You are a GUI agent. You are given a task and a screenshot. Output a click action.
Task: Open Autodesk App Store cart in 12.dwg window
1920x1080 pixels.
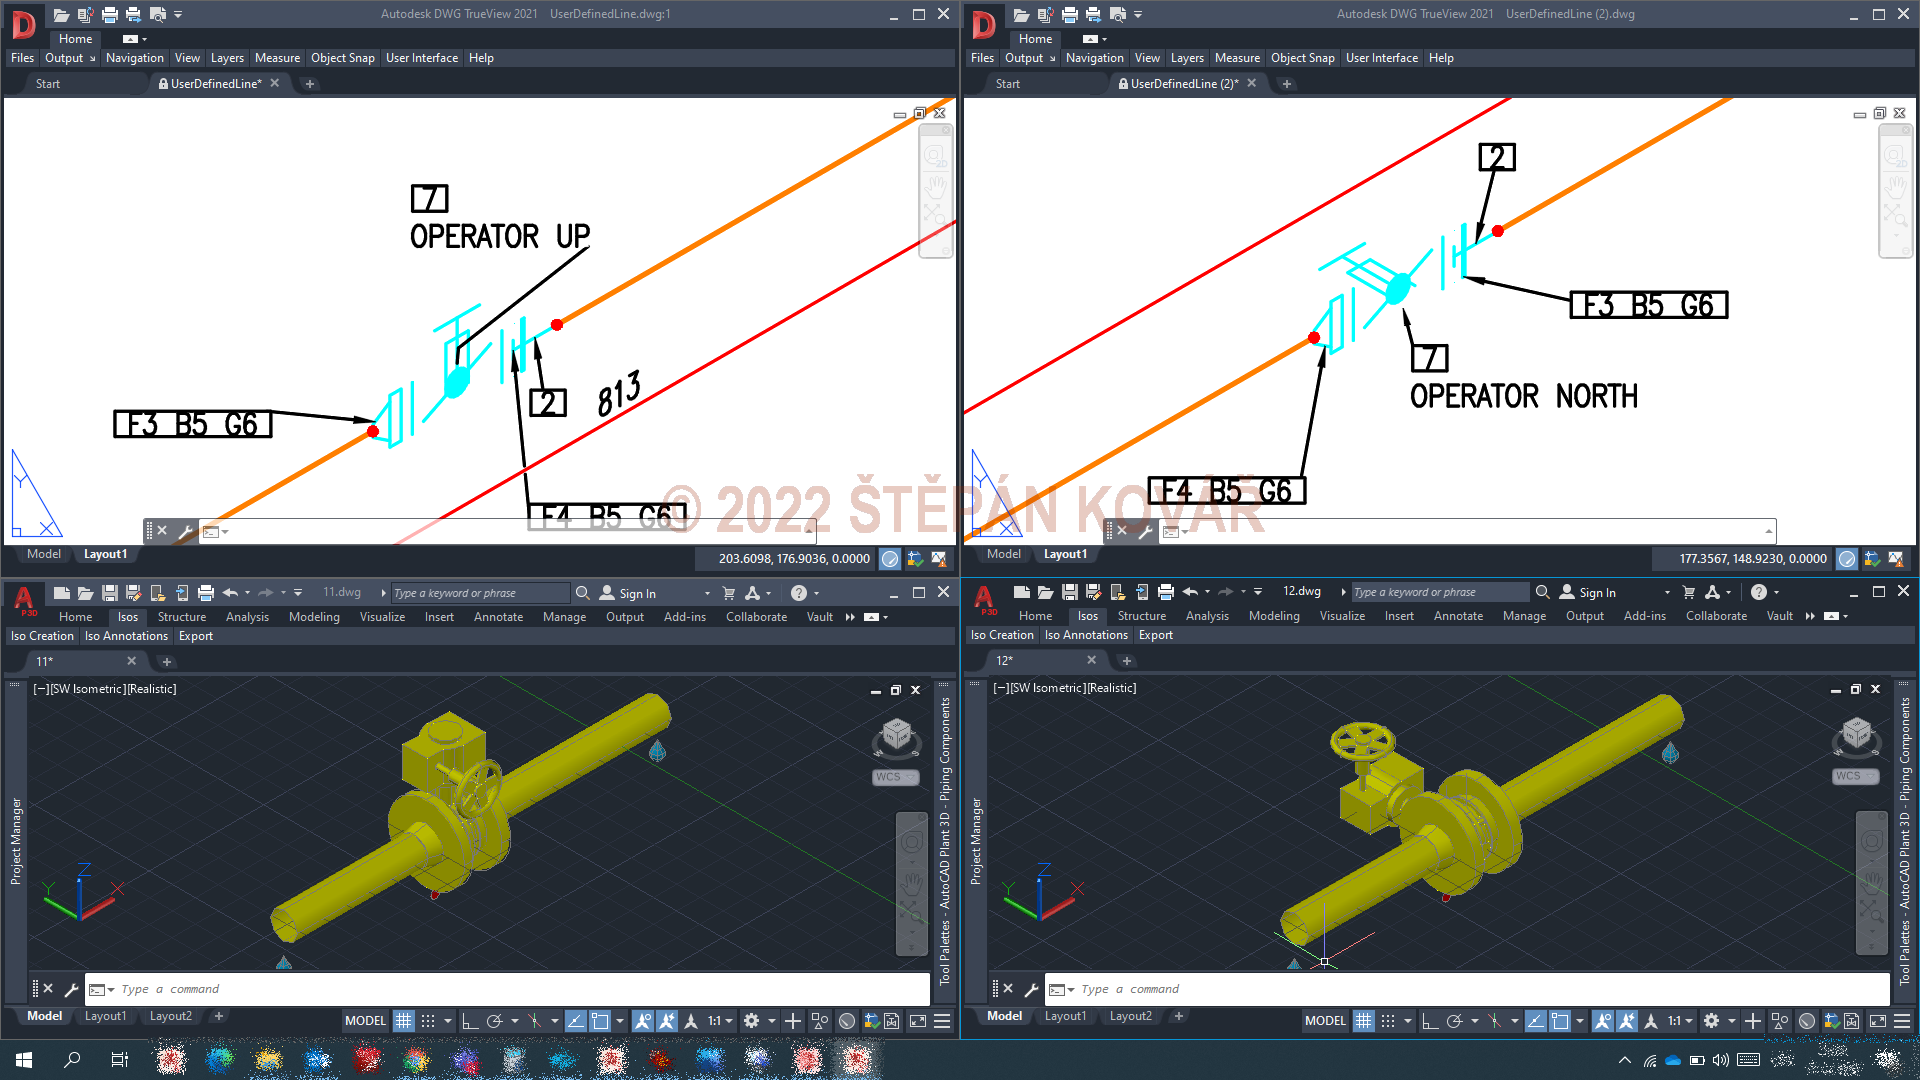click(x=1689, y=592)
